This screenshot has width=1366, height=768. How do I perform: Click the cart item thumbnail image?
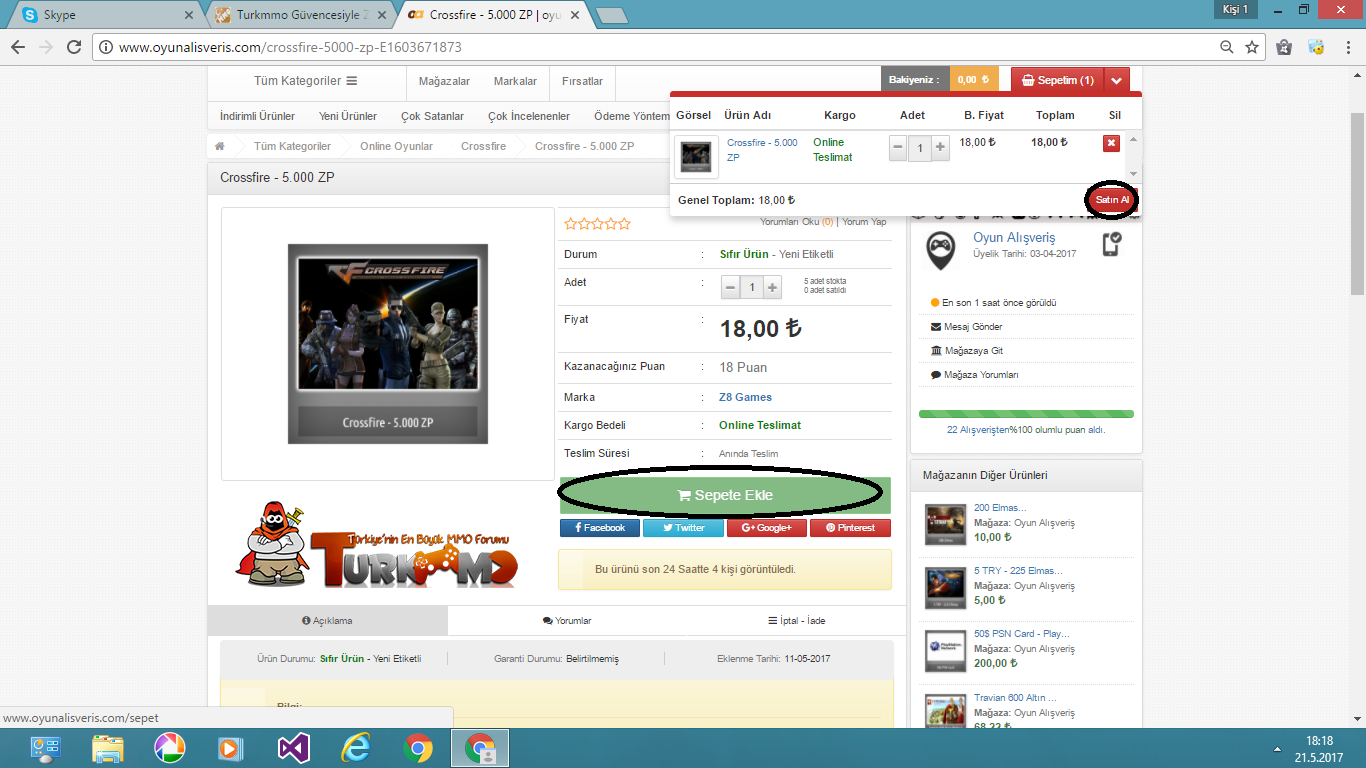[x=696, y=156]
